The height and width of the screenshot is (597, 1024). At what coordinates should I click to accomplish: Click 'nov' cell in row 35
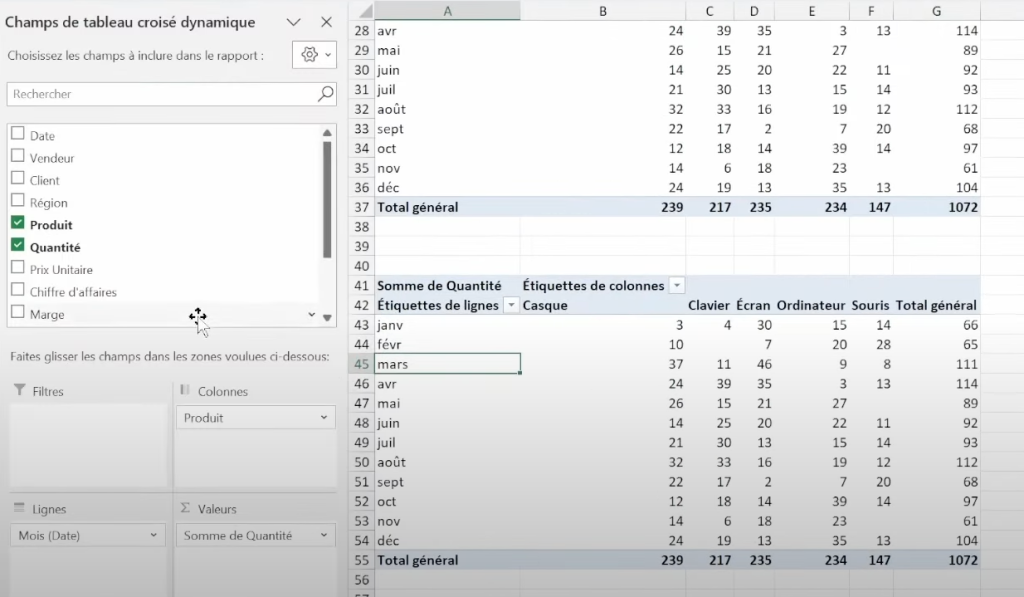447,168
